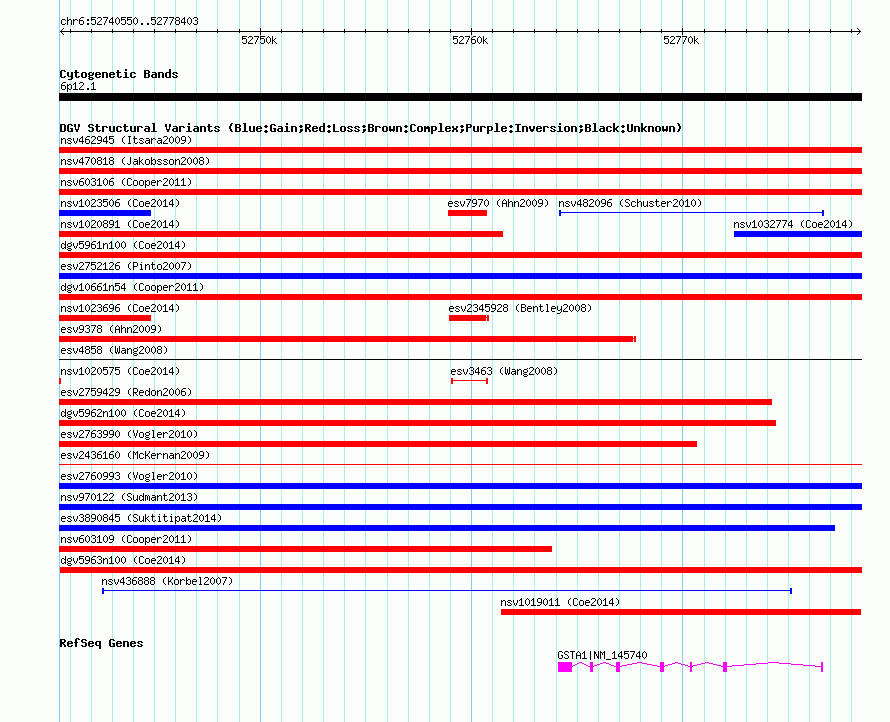The width and height of the screenshot is (890, 722).
Task: Click the nsv436888 (Korbel2007) label
Action: (167, 581)
